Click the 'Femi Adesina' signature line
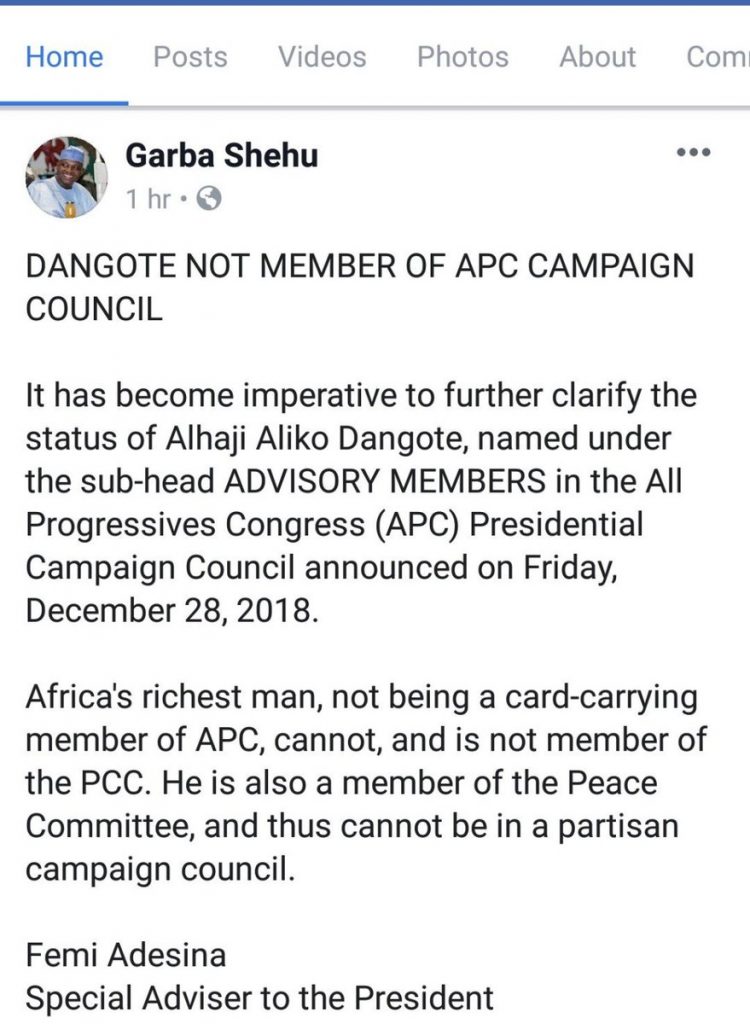Image resolution: width=750 pixels, height=1024 pixels. [126, 955]
